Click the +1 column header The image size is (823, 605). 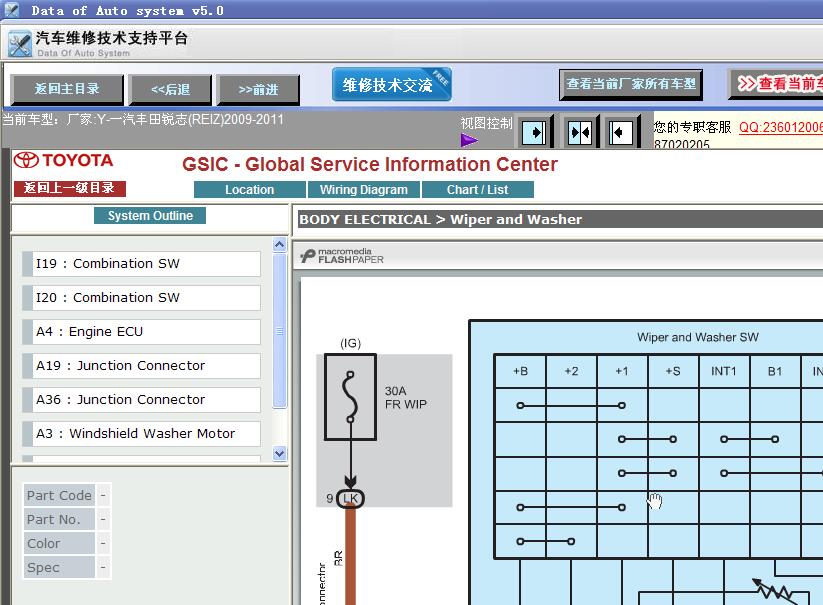click(622, 372)
